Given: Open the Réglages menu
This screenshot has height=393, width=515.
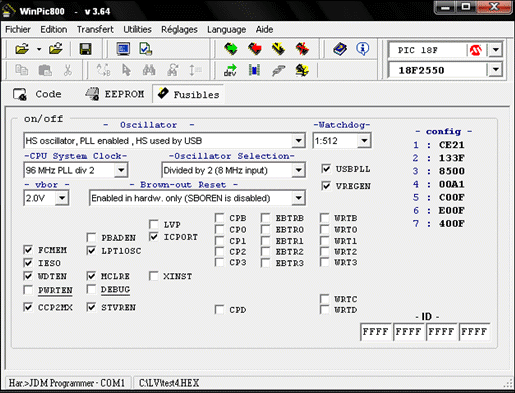Looking at the screenshot, I should click(x=179, y=30).
